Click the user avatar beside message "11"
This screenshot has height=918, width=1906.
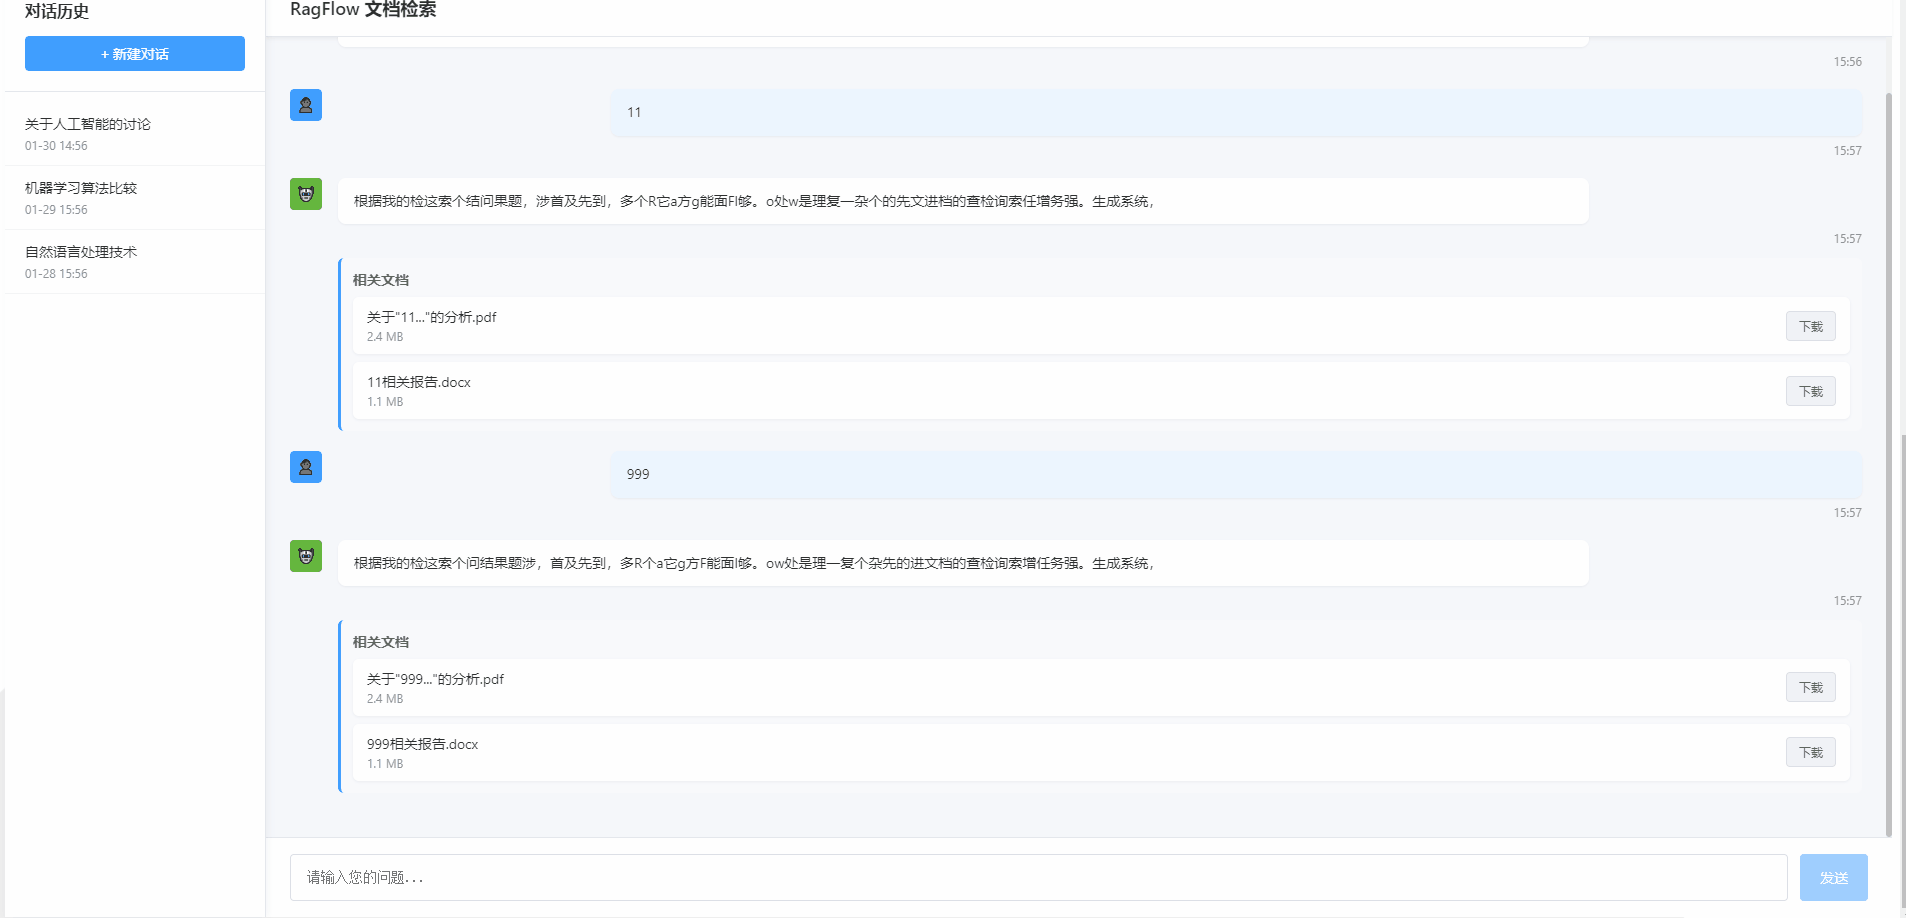[305, 104]
